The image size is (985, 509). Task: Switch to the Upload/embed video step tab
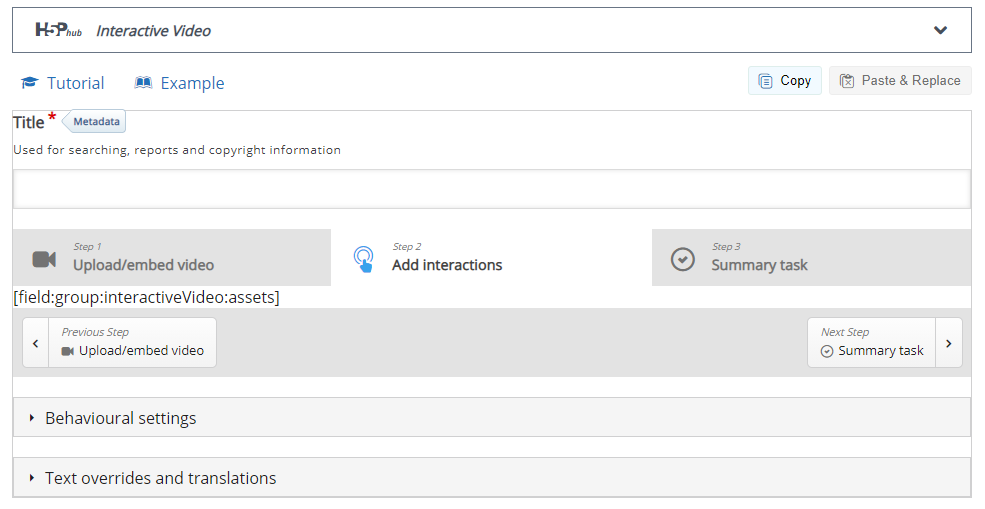pyautogui.click(x=171, y=258)
